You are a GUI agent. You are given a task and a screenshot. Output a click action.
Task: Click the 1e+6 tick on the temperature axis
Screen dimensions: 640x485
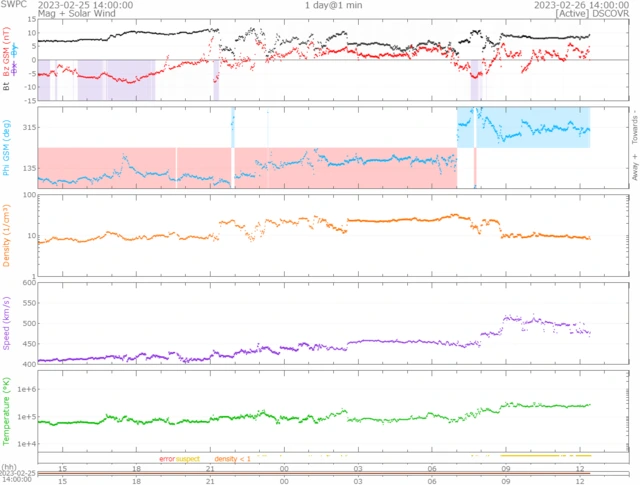point(27,389)
